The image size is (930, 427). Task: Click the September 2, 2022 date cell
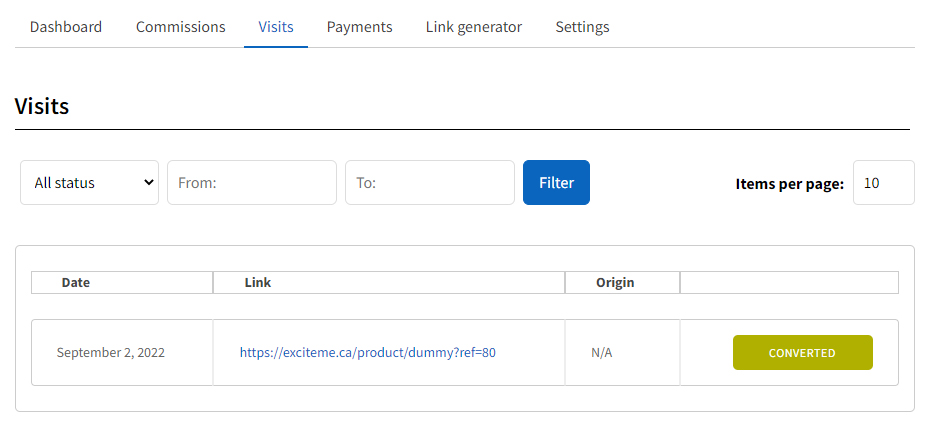111,353
